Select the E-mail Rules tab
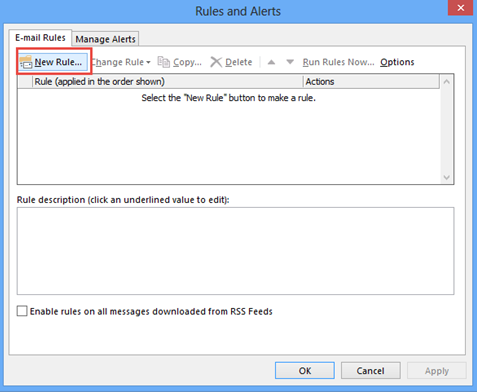477x392 pixels. tap(40, 38)
